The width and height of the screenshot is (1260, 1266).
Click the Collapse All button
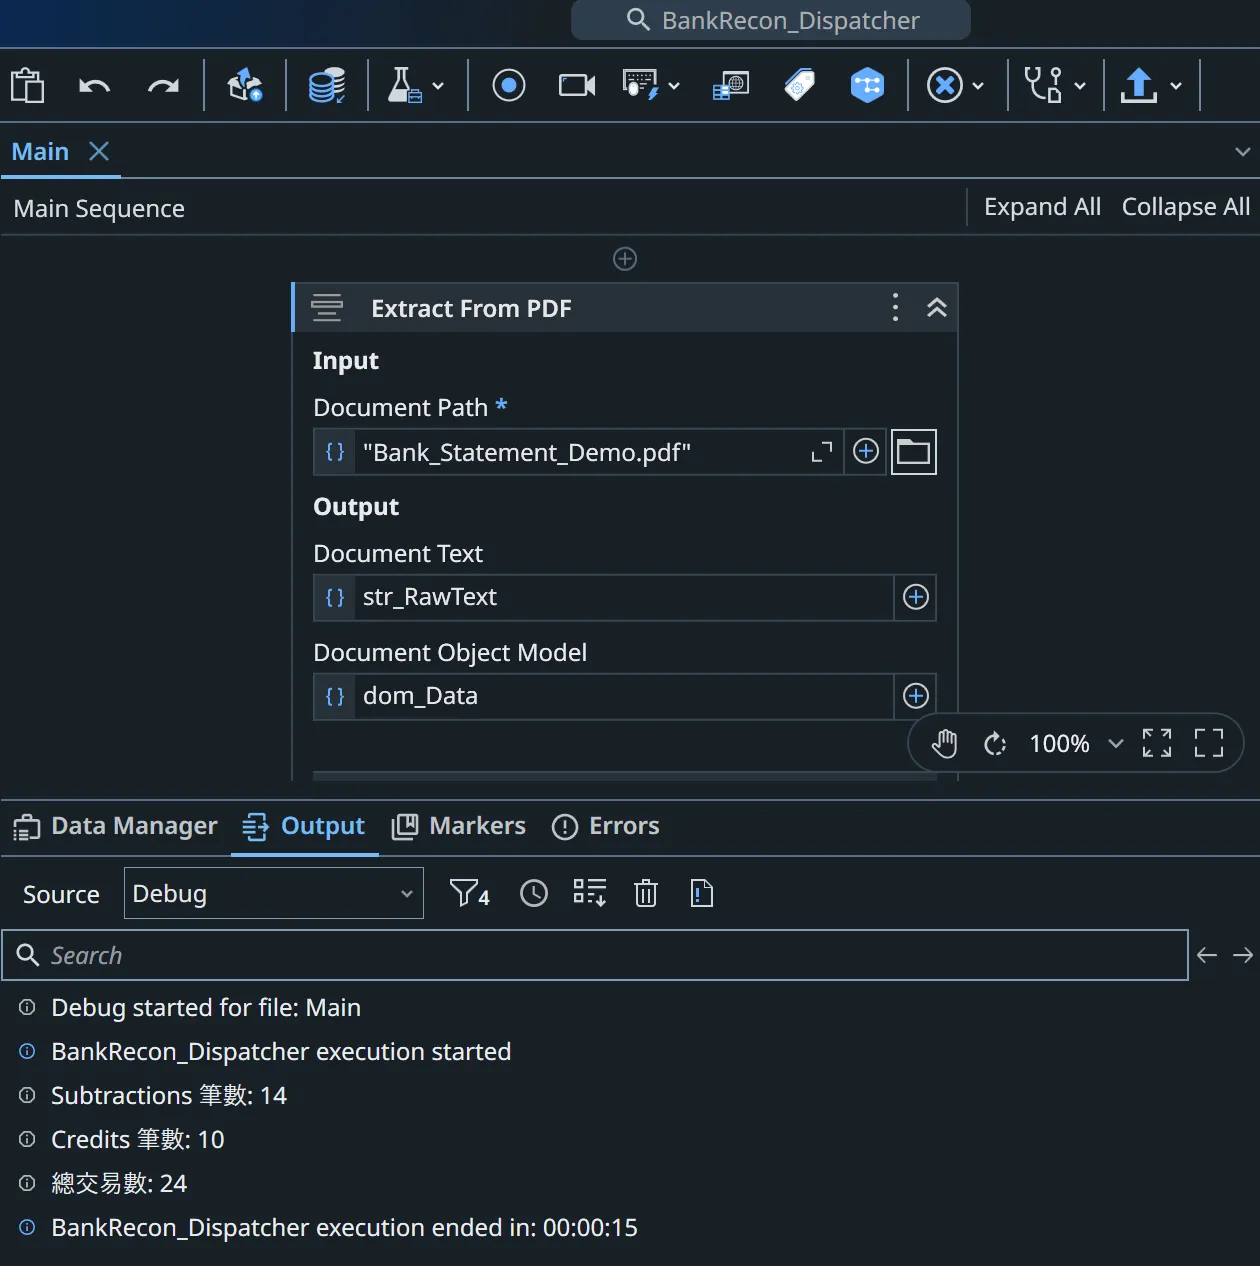[x=1186, y=207]
